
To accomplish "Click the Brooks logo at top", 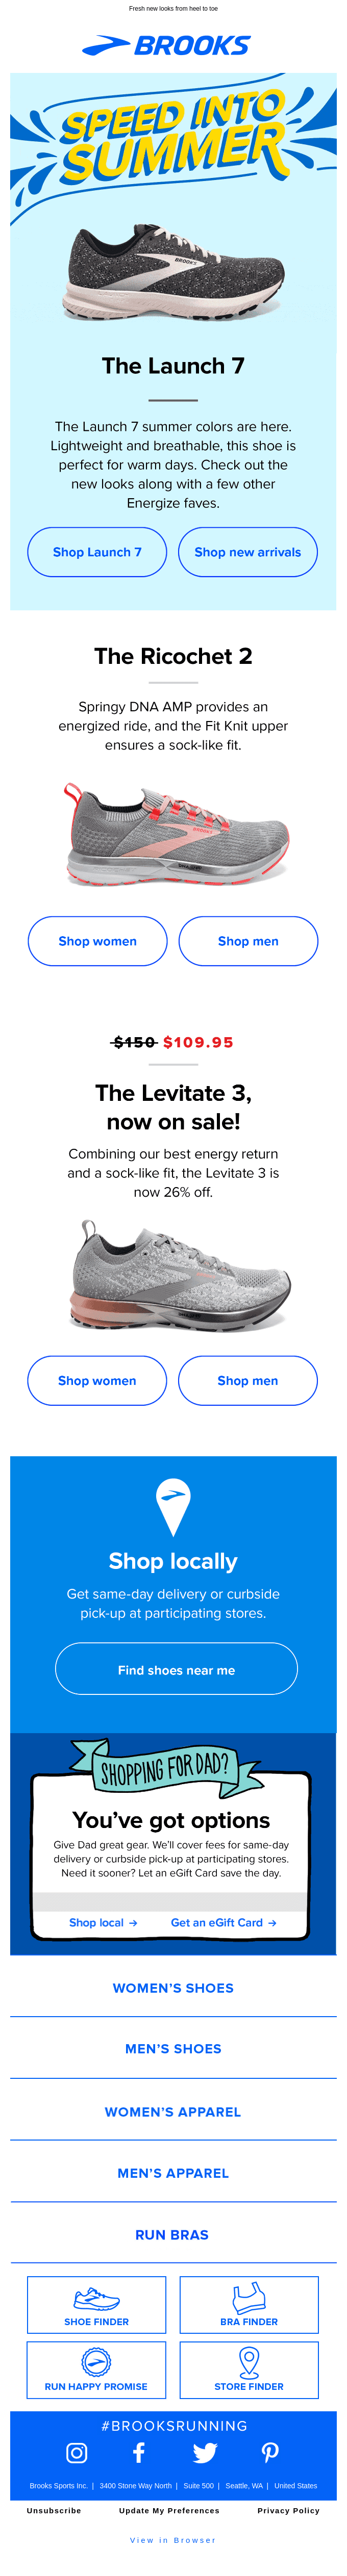I will pyautogui.click(x=166, y=45).
